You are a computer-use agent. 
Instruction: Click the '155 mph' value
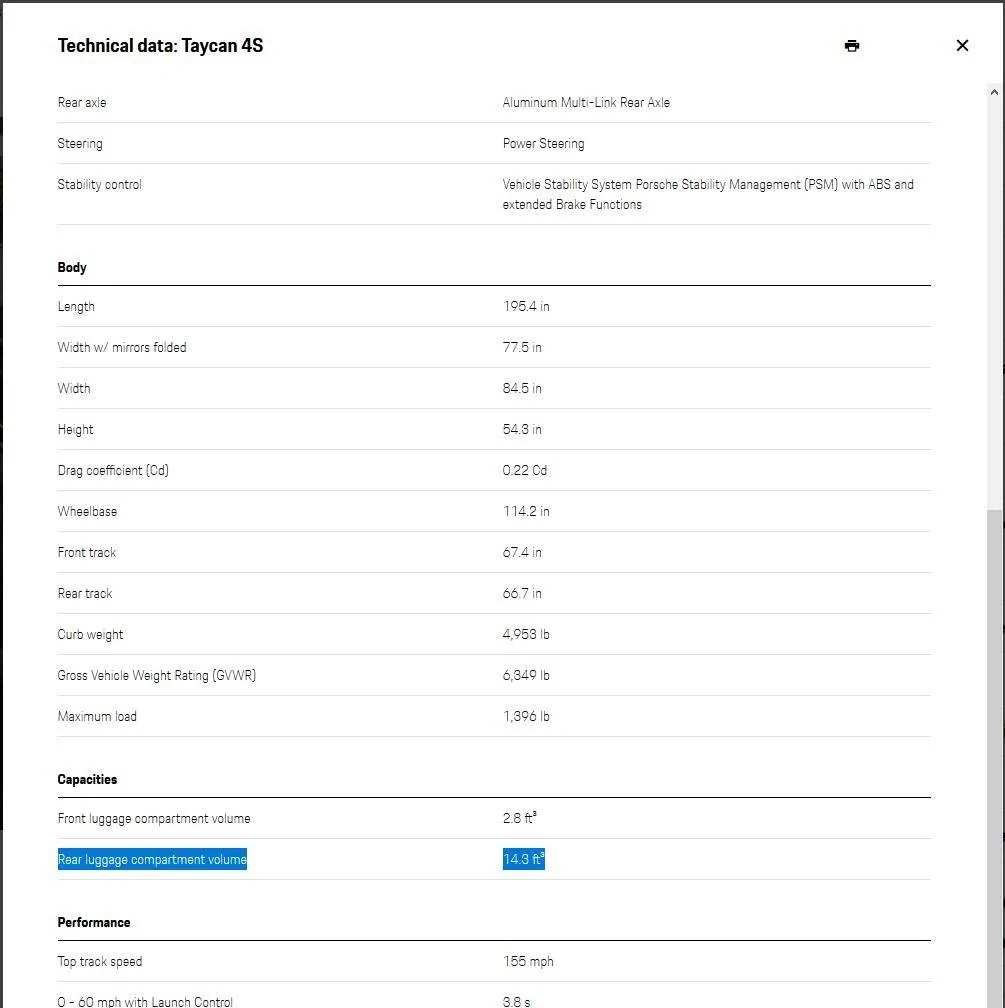click(528, 962)
